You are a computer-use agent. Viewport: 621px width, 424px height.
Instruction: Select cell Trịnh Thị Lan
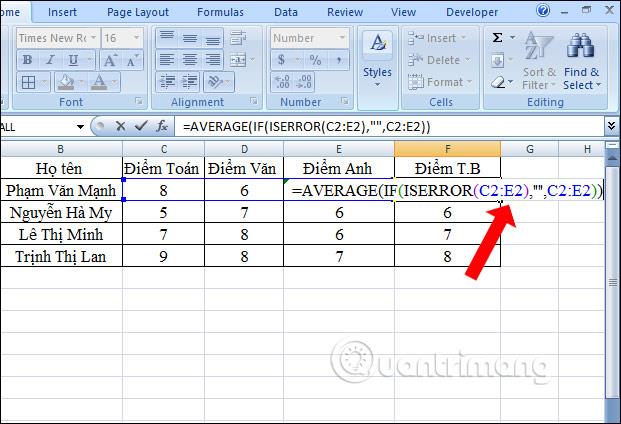point(61,257)
